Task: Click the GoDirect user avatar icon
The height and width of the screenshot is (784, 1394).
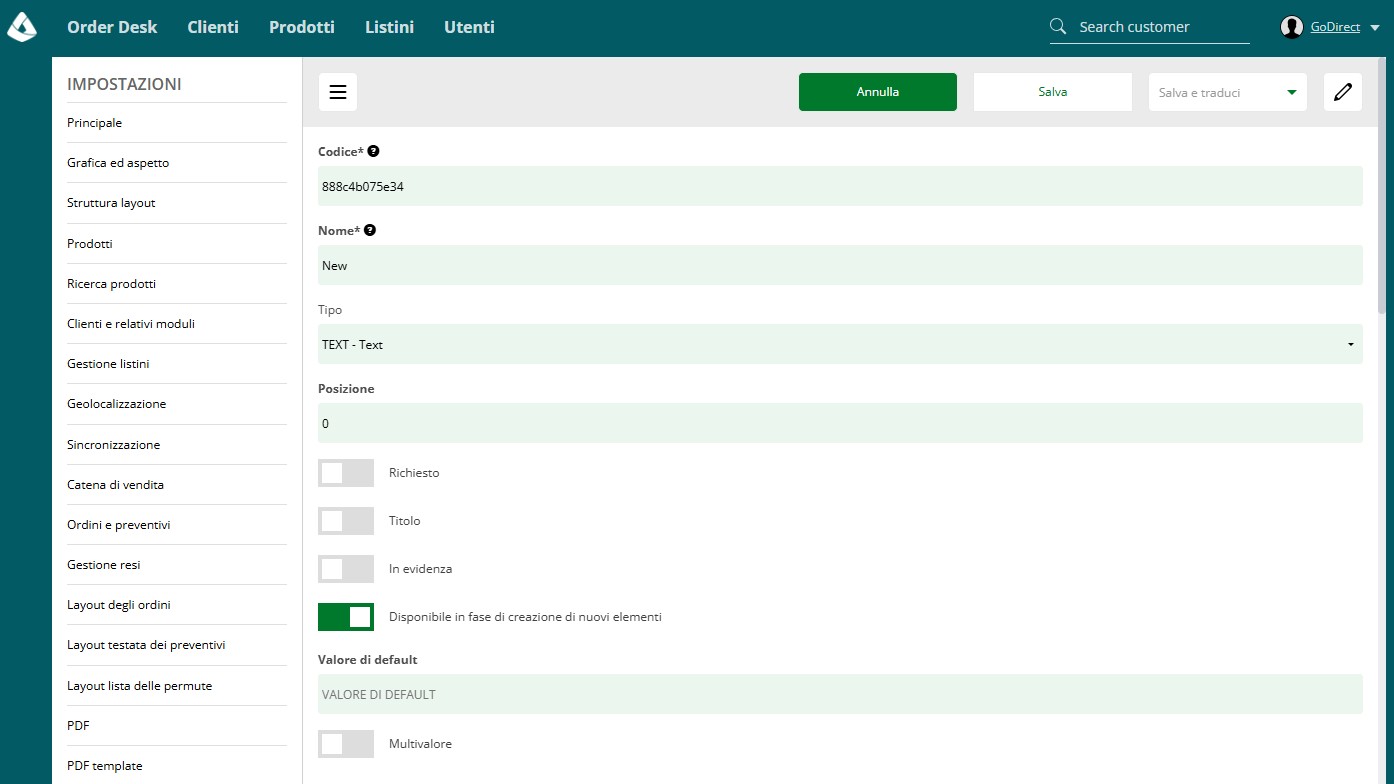Action: coord(1292,27)
